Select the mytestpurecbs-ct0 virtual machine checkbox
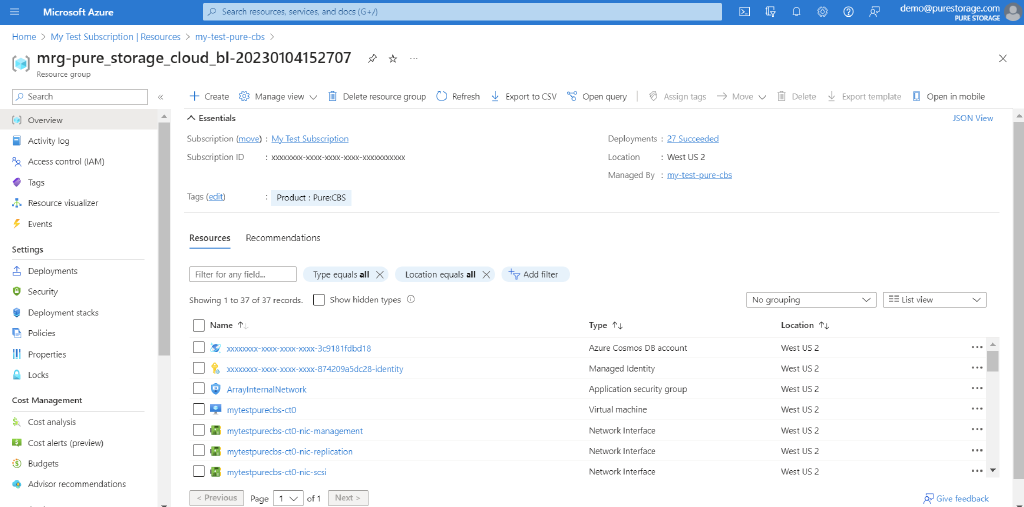This screenshot has height=507, width=1024. pos(199,410)
